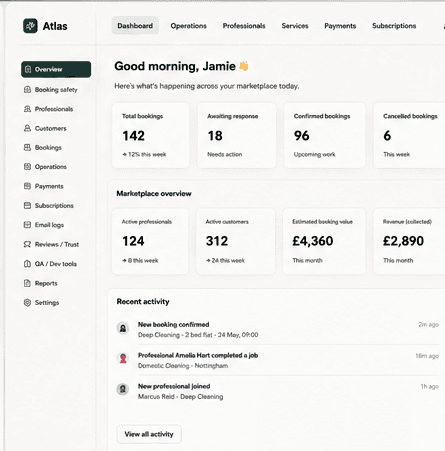Open the Subscriptions top tab
Screen dimensions: 445x451
394,26
